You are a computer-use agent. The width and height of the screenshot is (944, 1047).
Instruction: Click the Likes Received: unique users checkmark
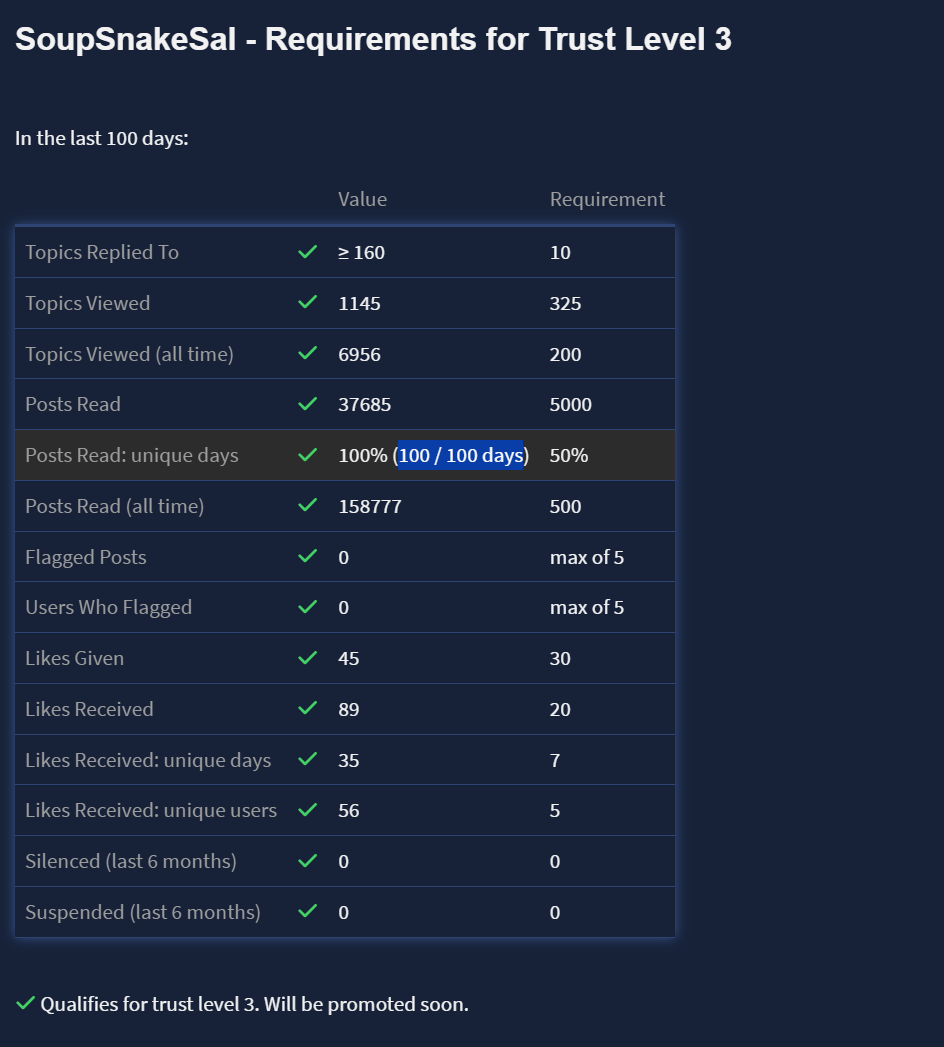click(308, 810)
